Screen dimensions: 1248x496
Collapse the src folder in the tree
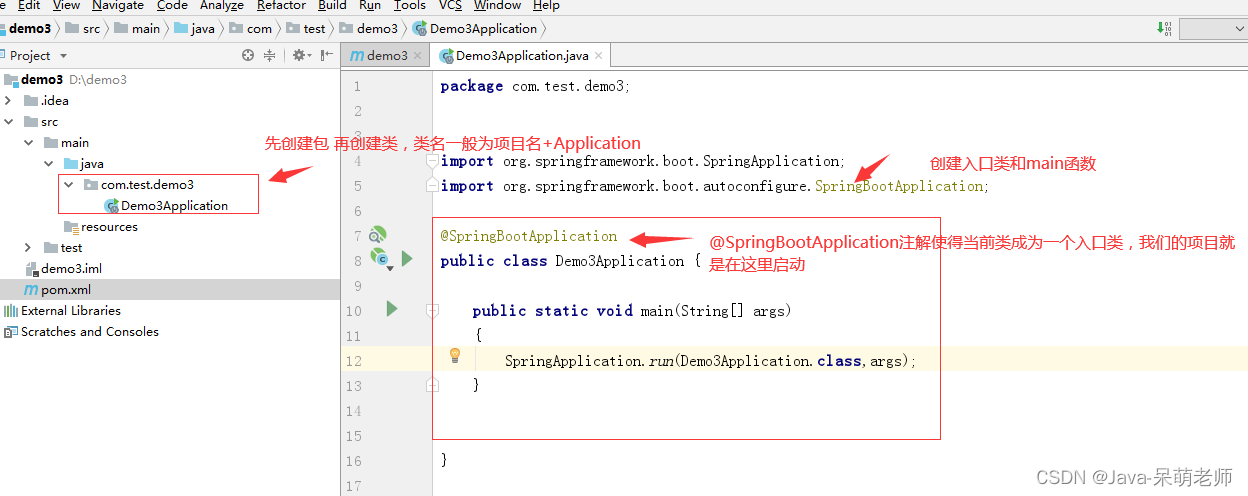point(8,121)
